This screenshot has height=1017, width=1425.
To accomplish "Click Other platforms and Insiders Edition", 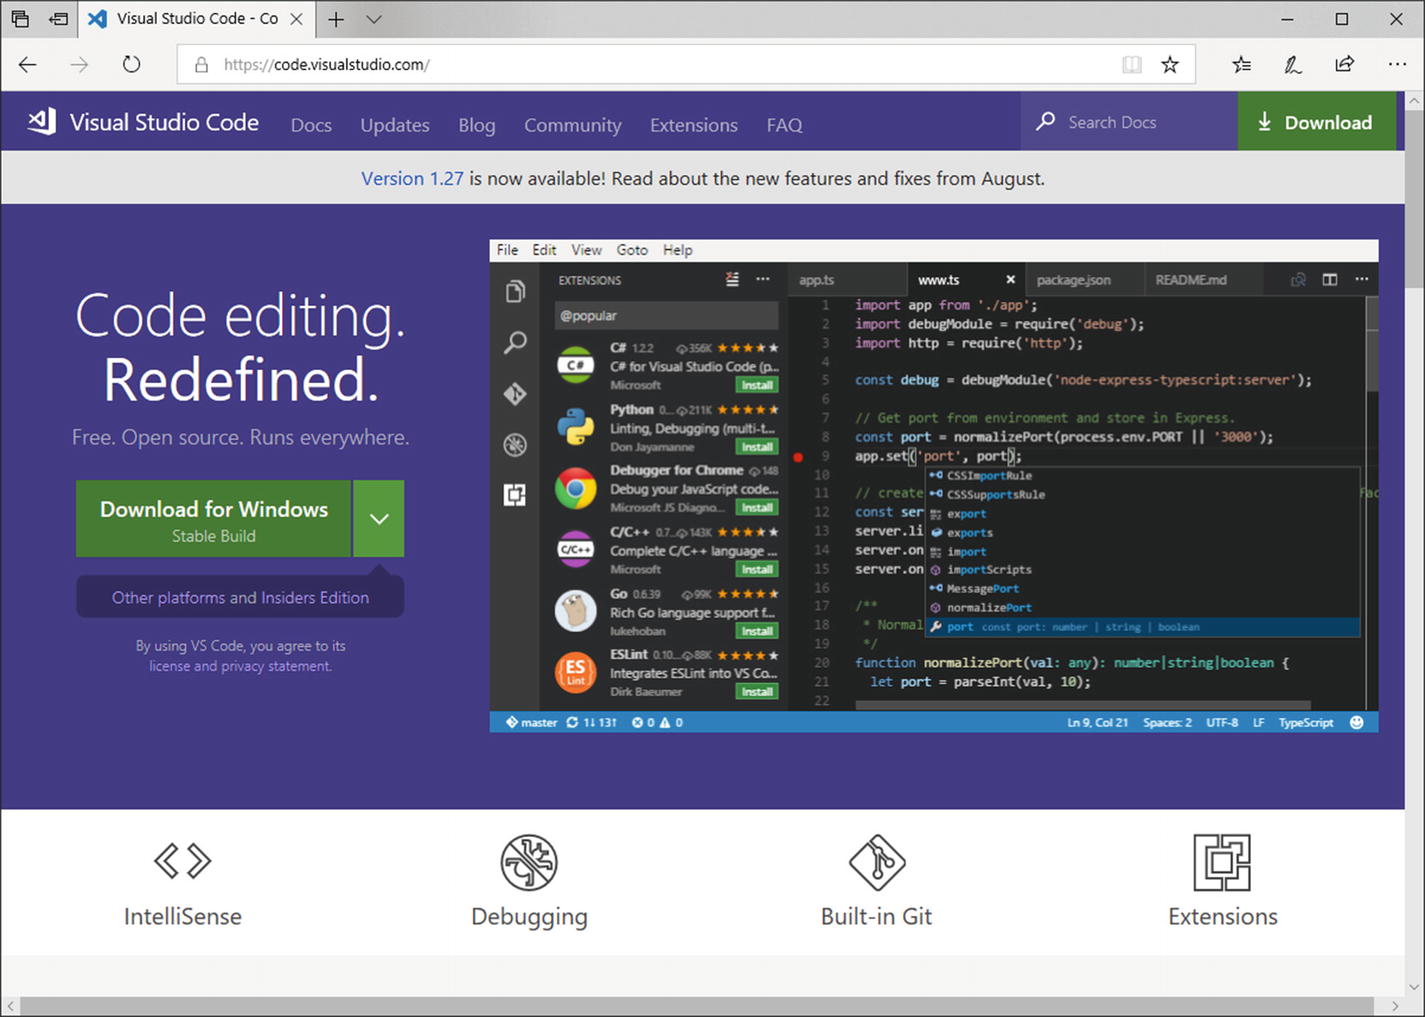I will [240, 598].
